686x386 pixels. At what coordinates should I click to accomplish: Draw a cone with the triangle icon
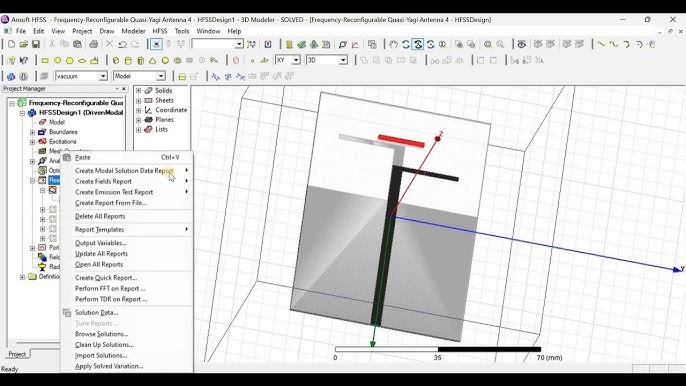click(x=153, y=60)
